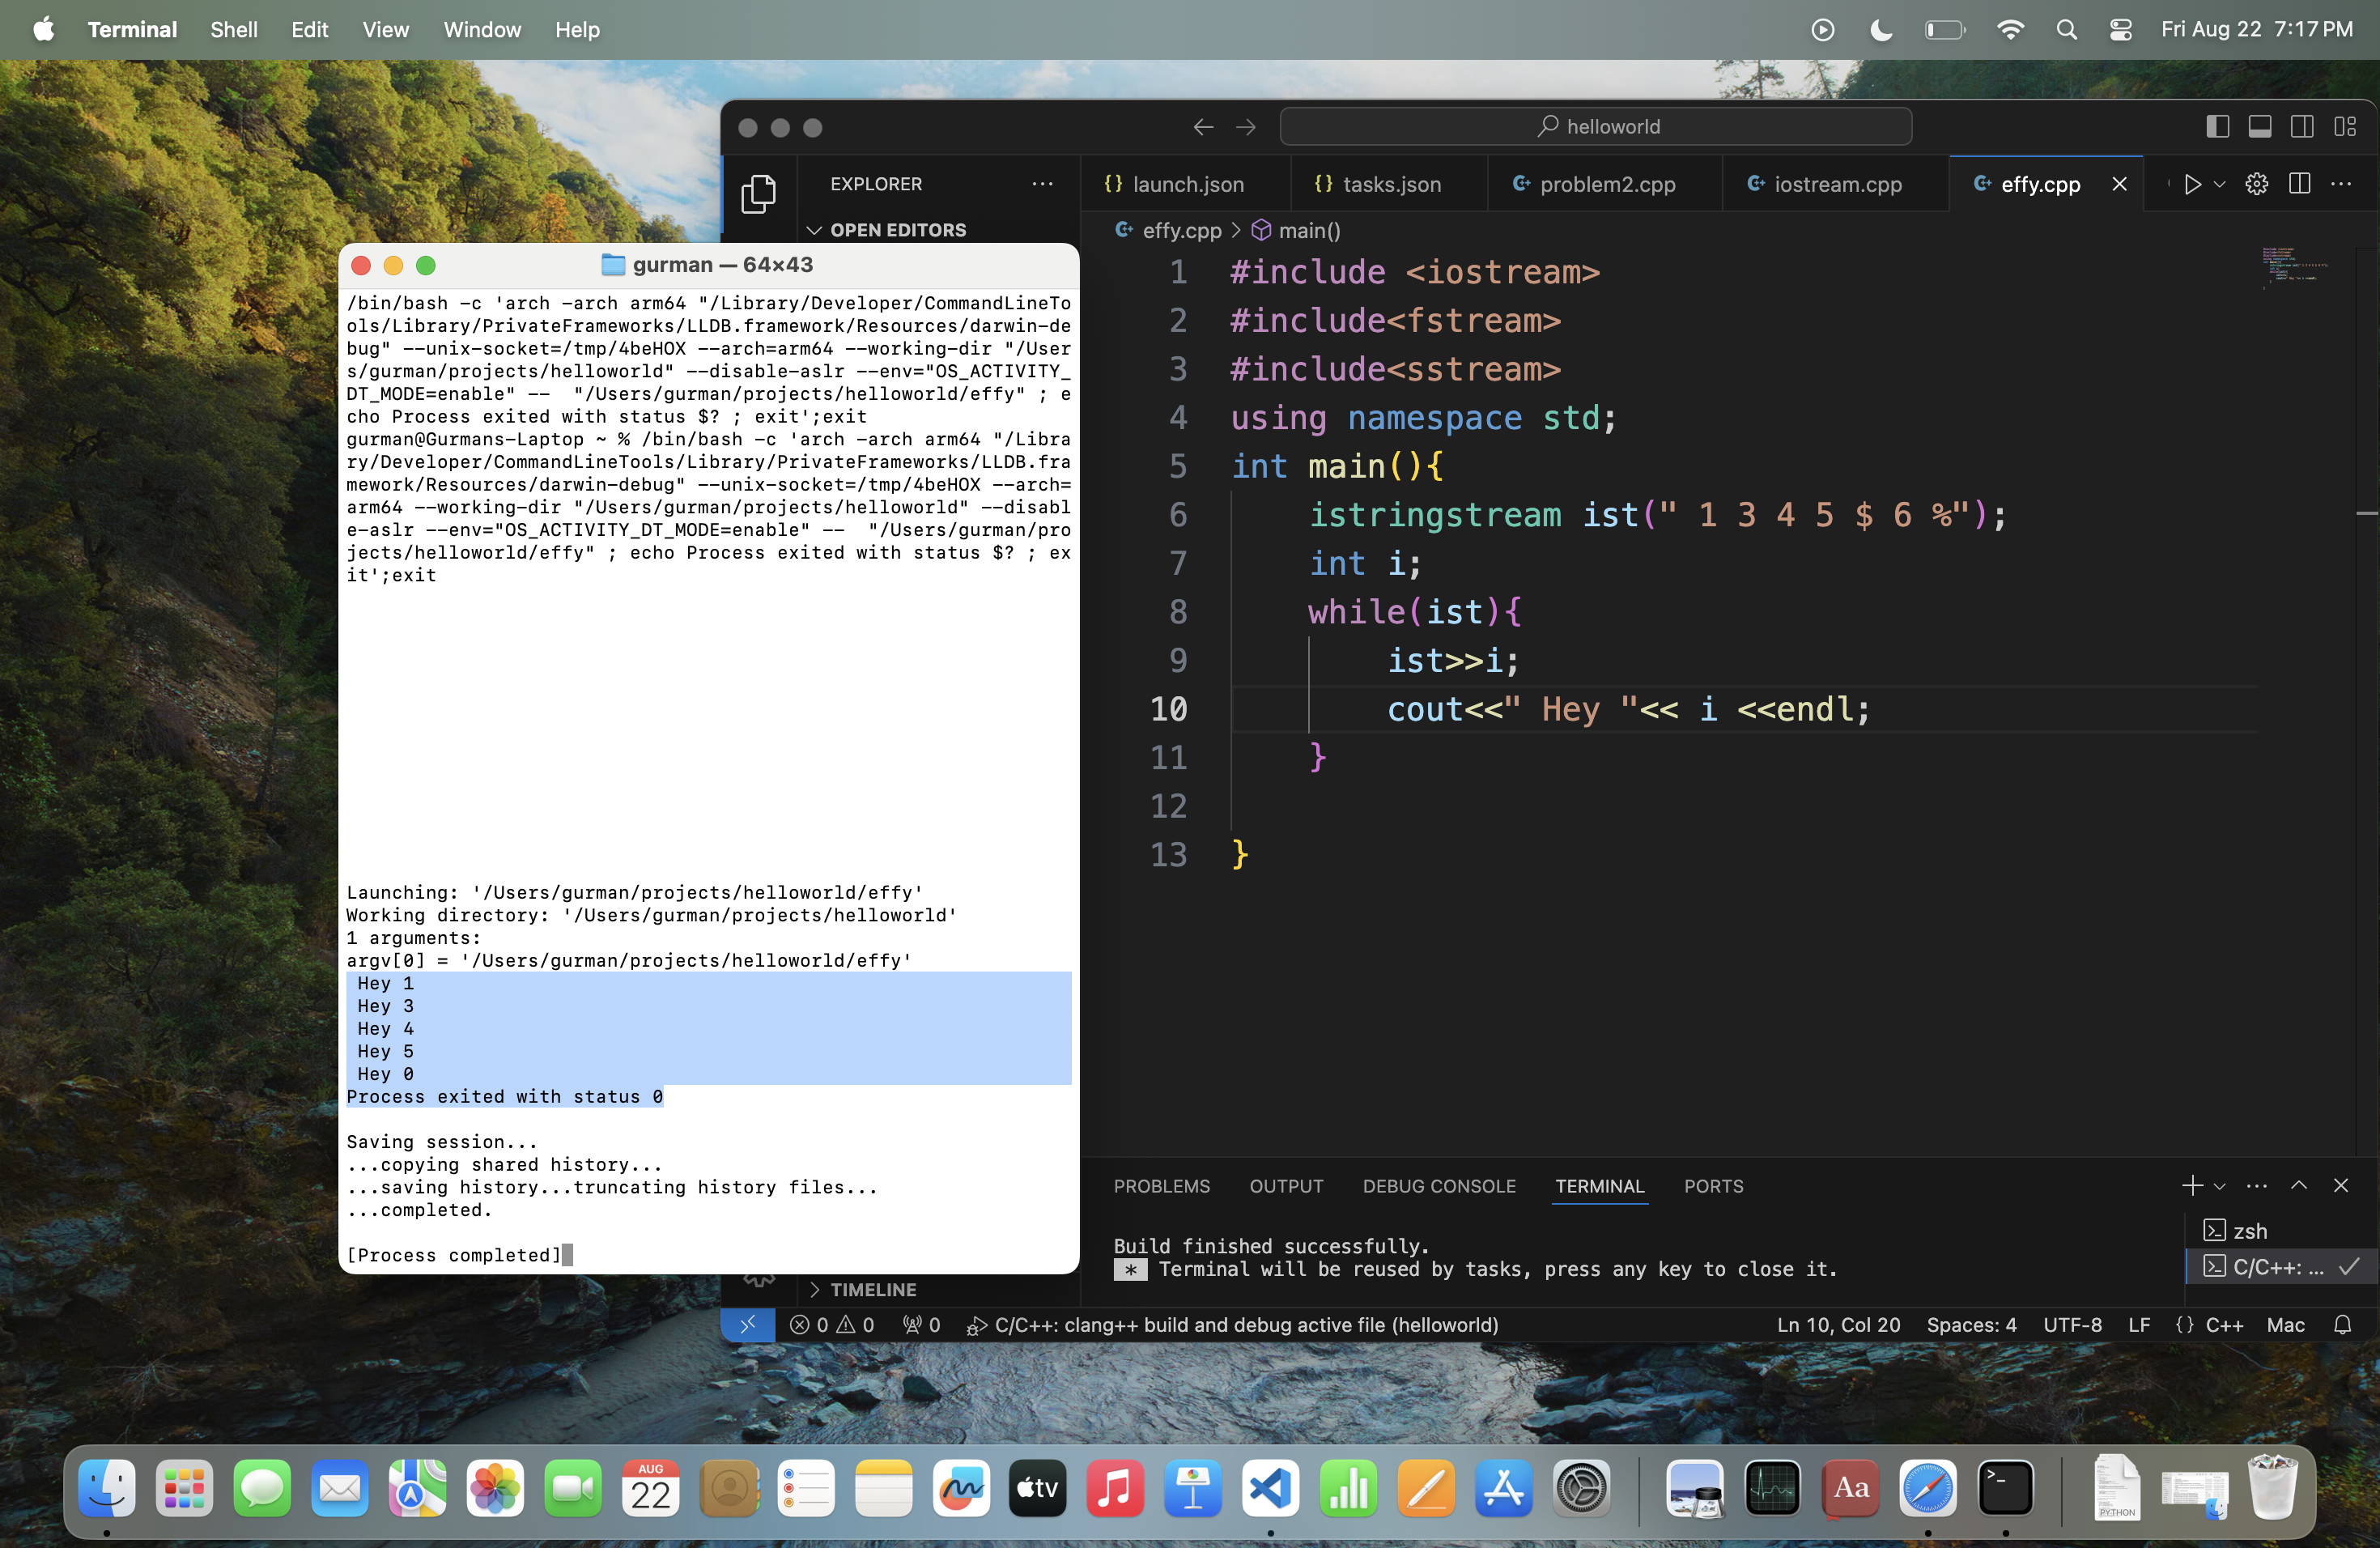Open the customize layout icon
2380x1548 pixels.
[2345, 127]
